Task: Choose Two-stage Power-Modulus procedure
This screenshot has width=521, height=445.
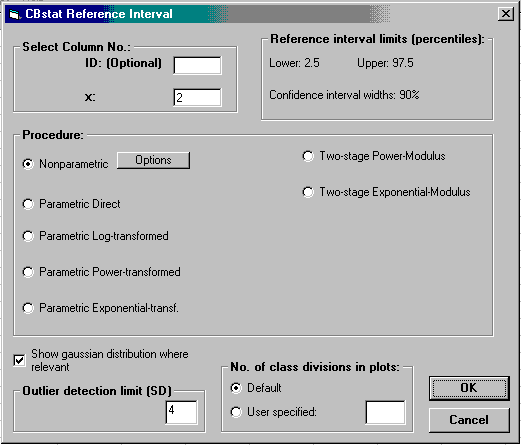Action: click(x=308, y=156)
